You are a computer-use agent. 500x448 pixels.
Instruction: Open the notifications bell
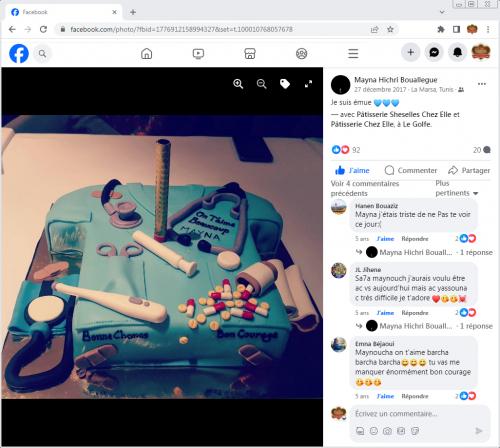457,52
